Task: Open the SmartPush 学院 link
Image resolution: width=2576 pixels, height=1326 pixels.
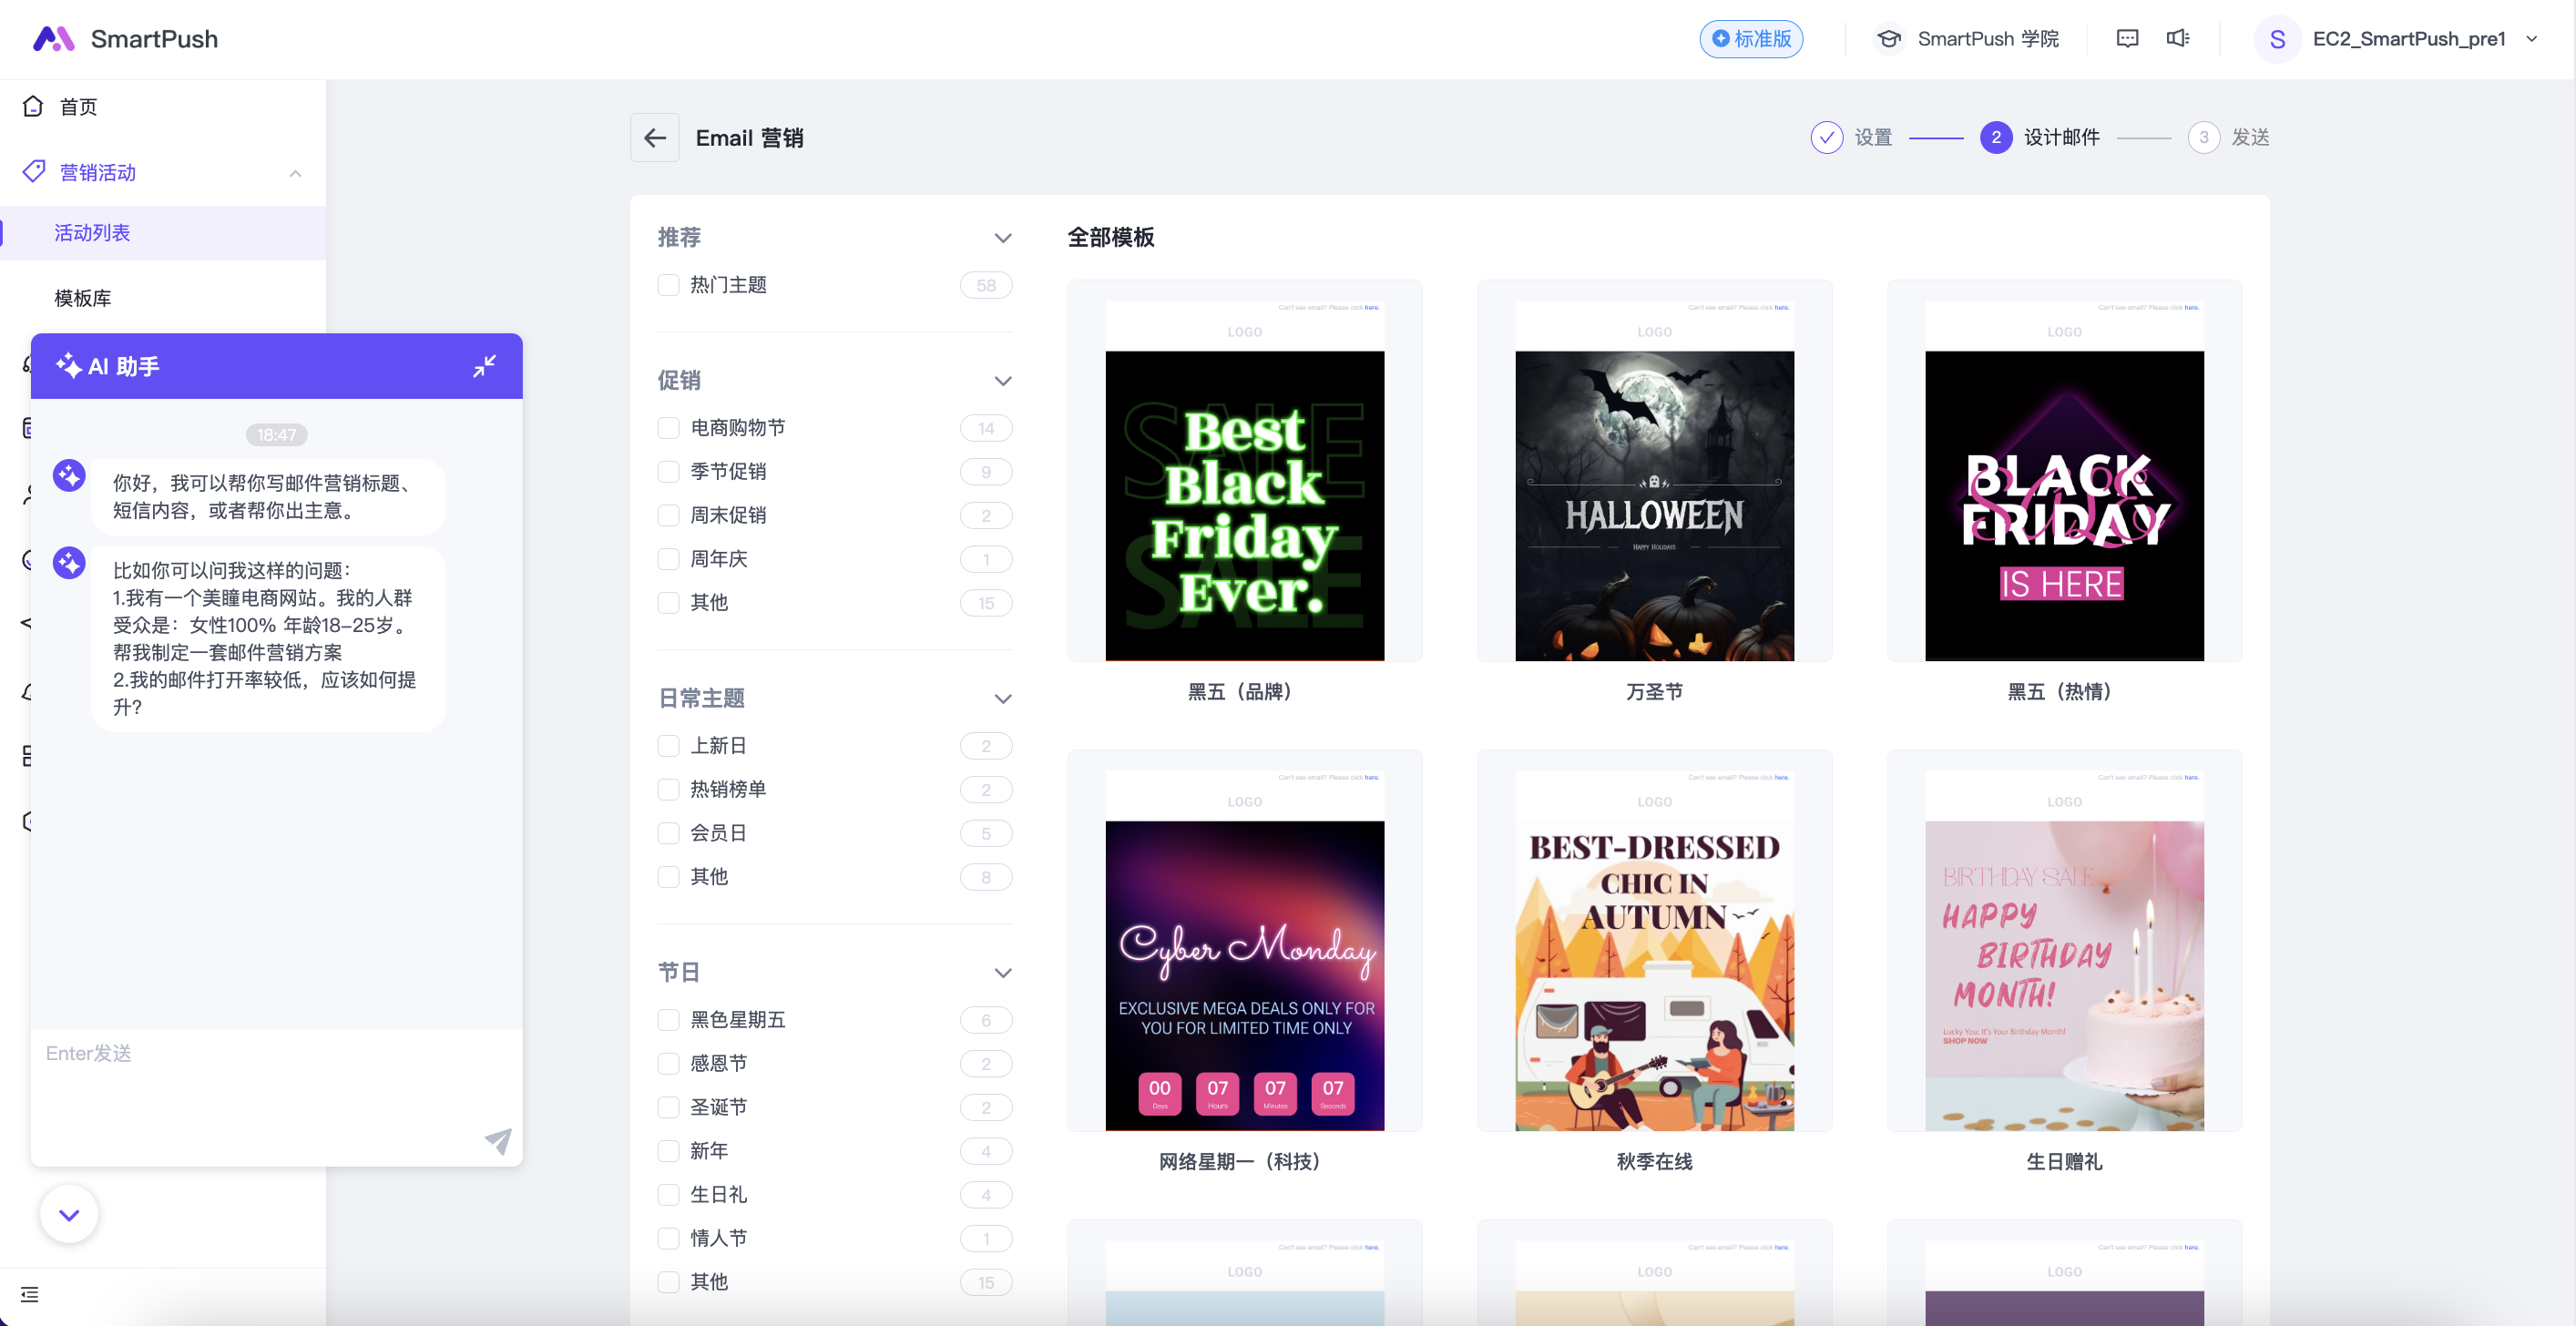Action: [1987, 39]
